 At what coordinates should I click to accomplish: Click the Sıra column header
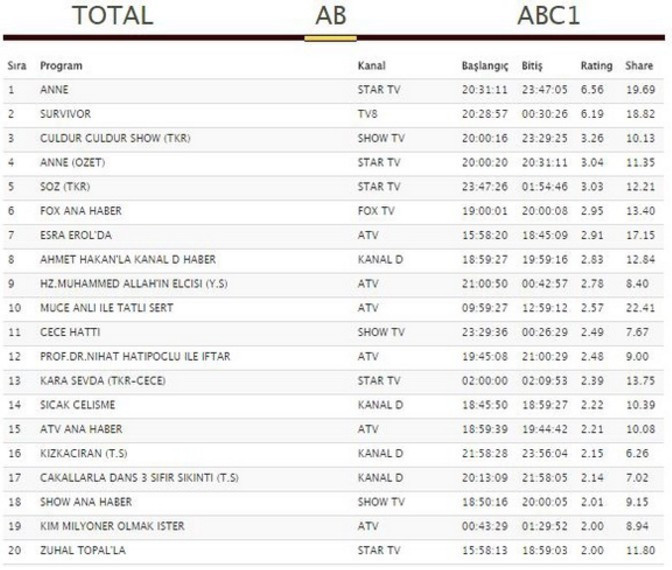[17, 66]
